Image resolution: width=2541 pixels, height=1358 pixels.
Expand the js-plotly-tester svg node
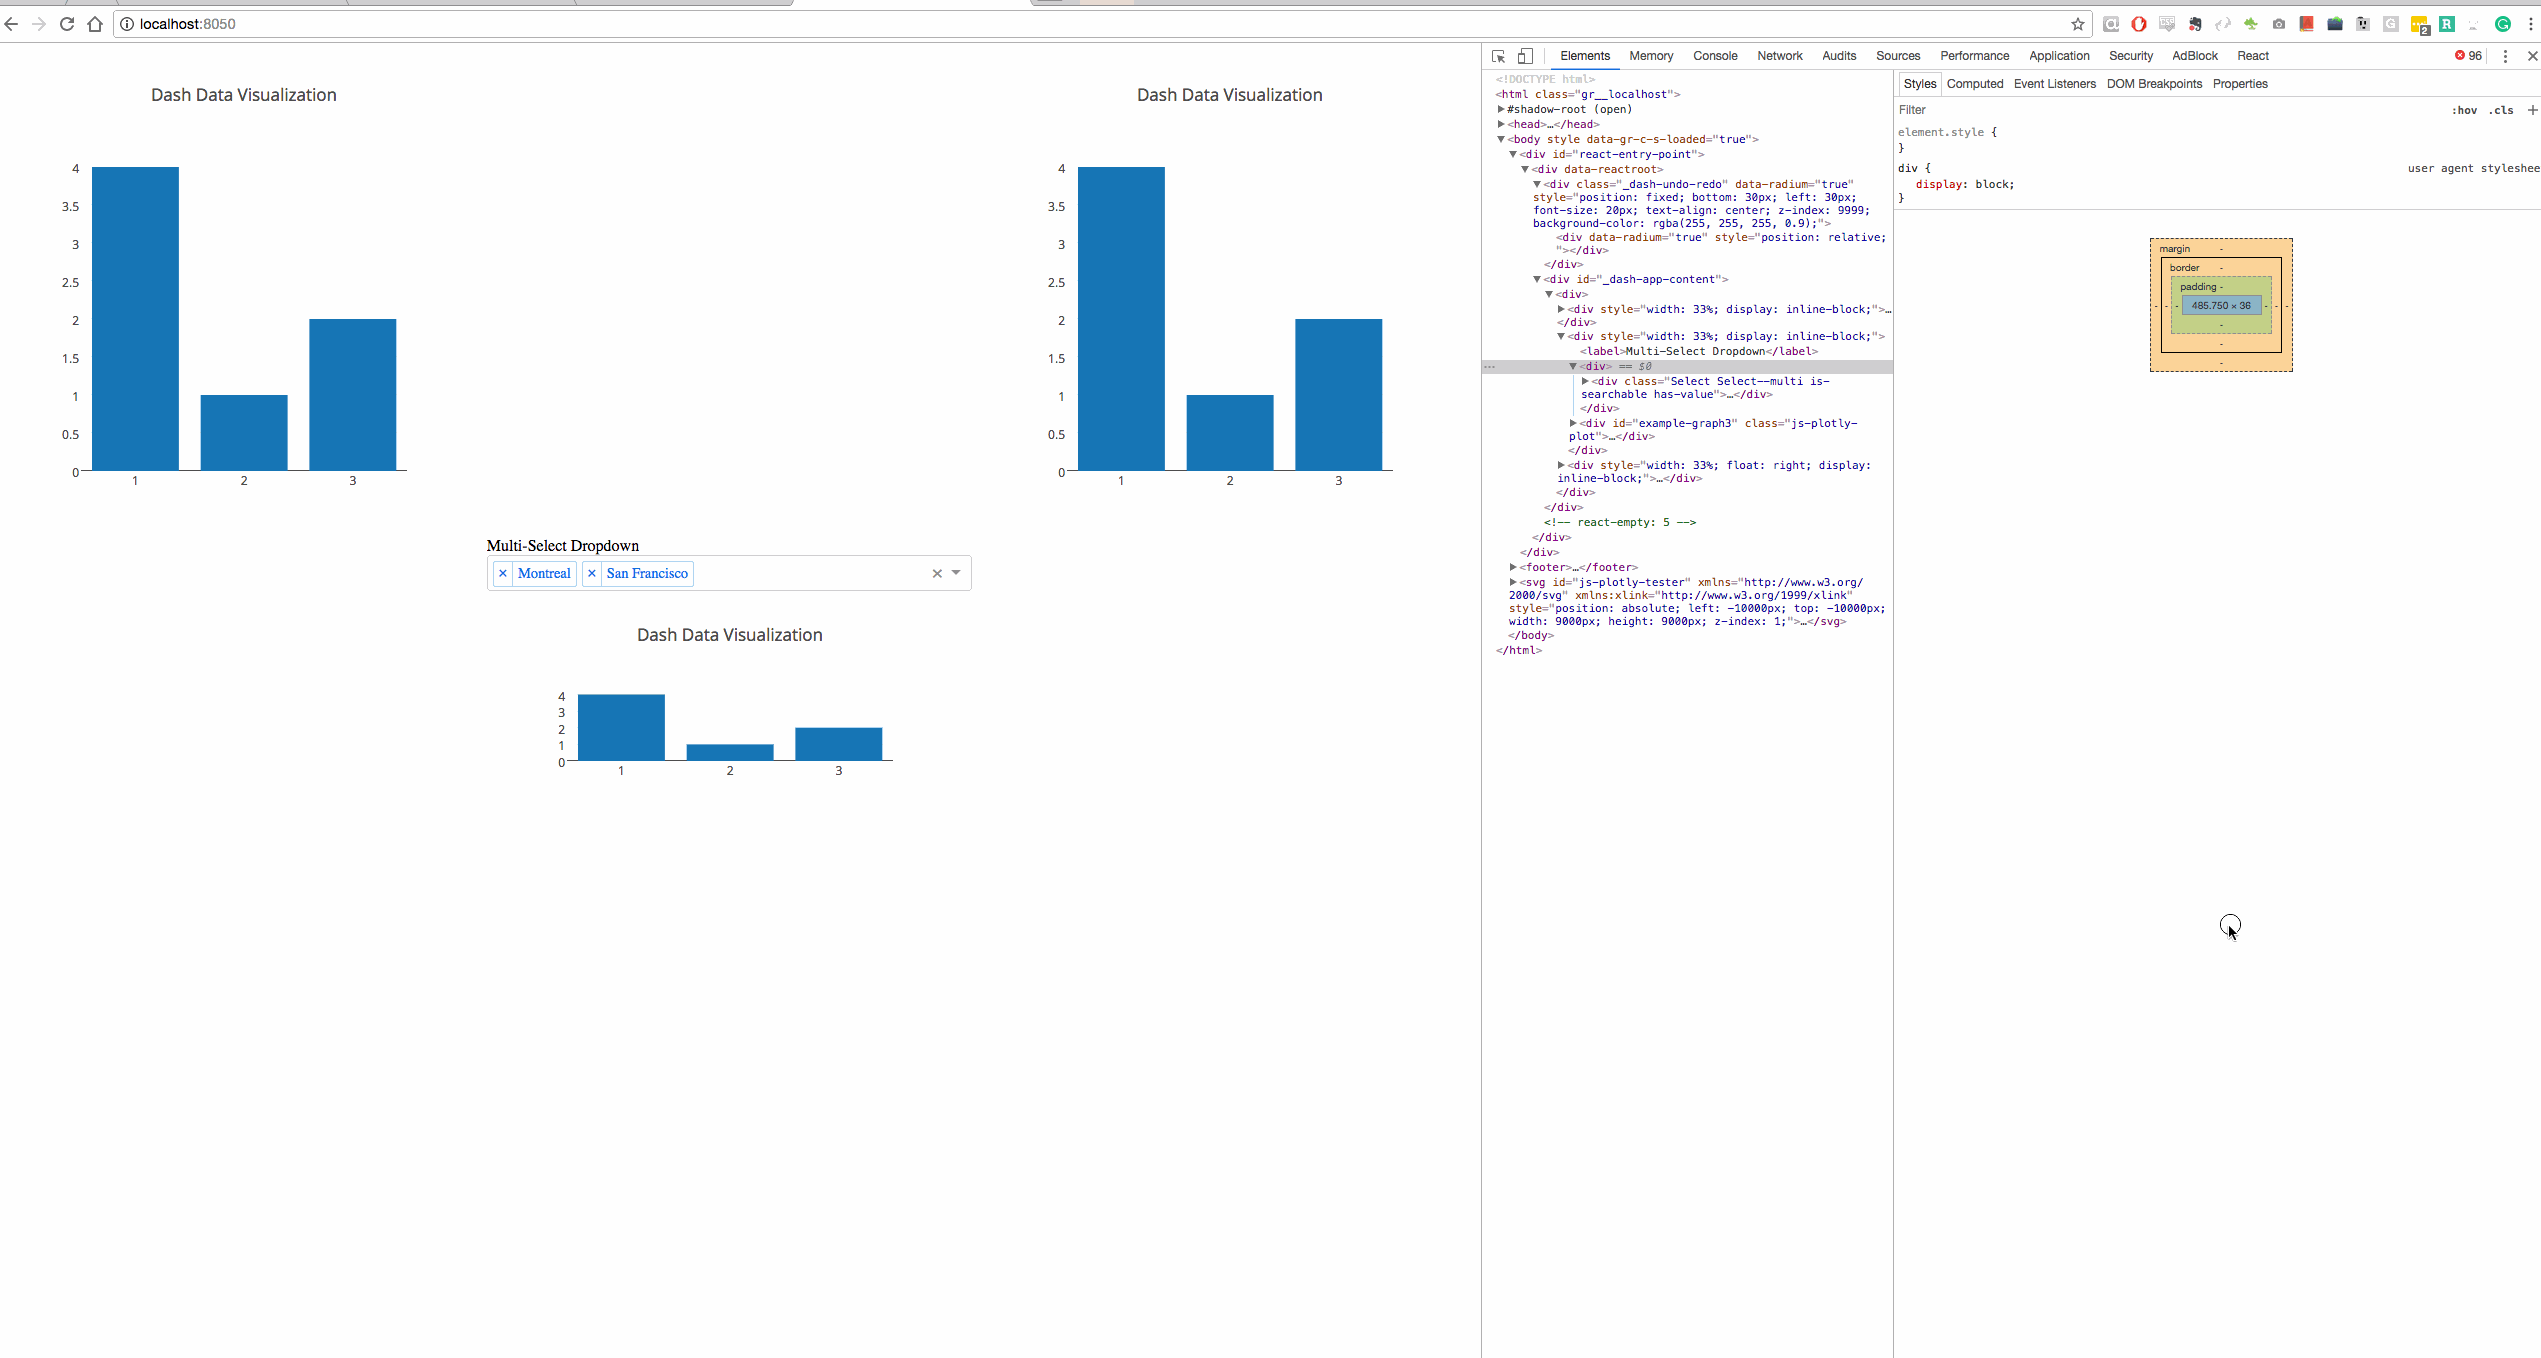(1513, 582)
